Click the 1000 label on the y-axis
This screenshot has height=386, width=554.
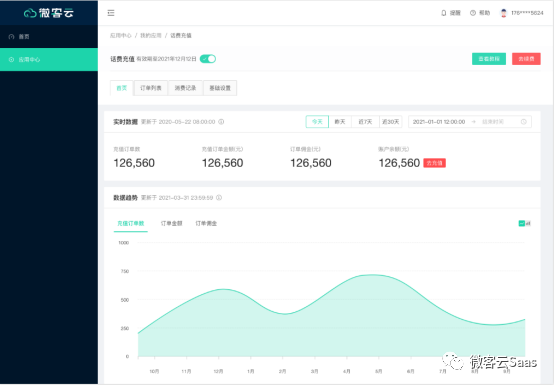[124, 243]
